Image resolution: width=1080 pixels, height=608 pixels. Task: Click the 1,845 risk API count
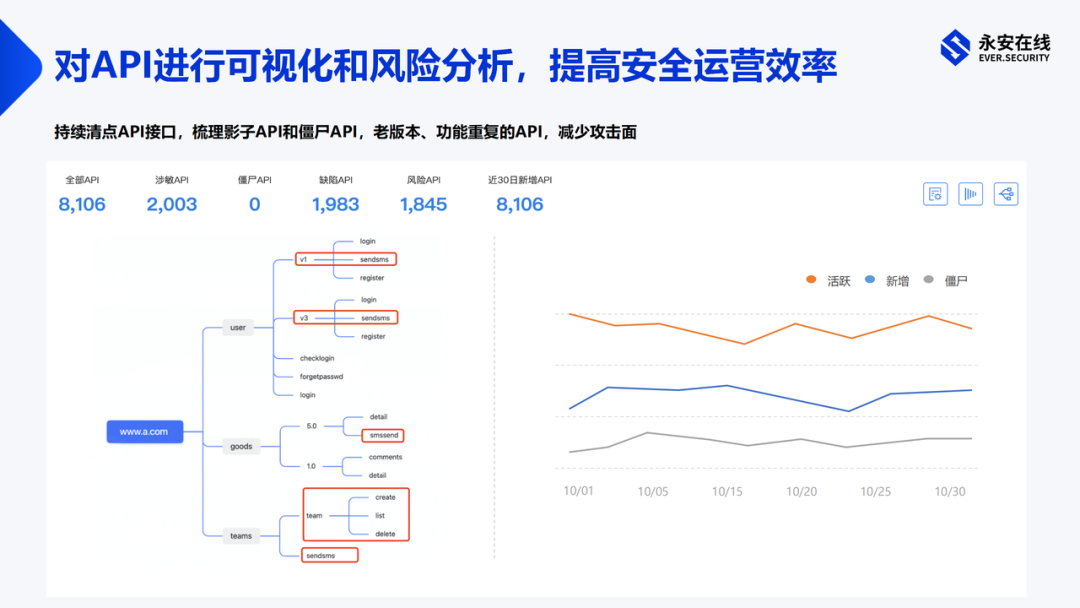(423, 205)
